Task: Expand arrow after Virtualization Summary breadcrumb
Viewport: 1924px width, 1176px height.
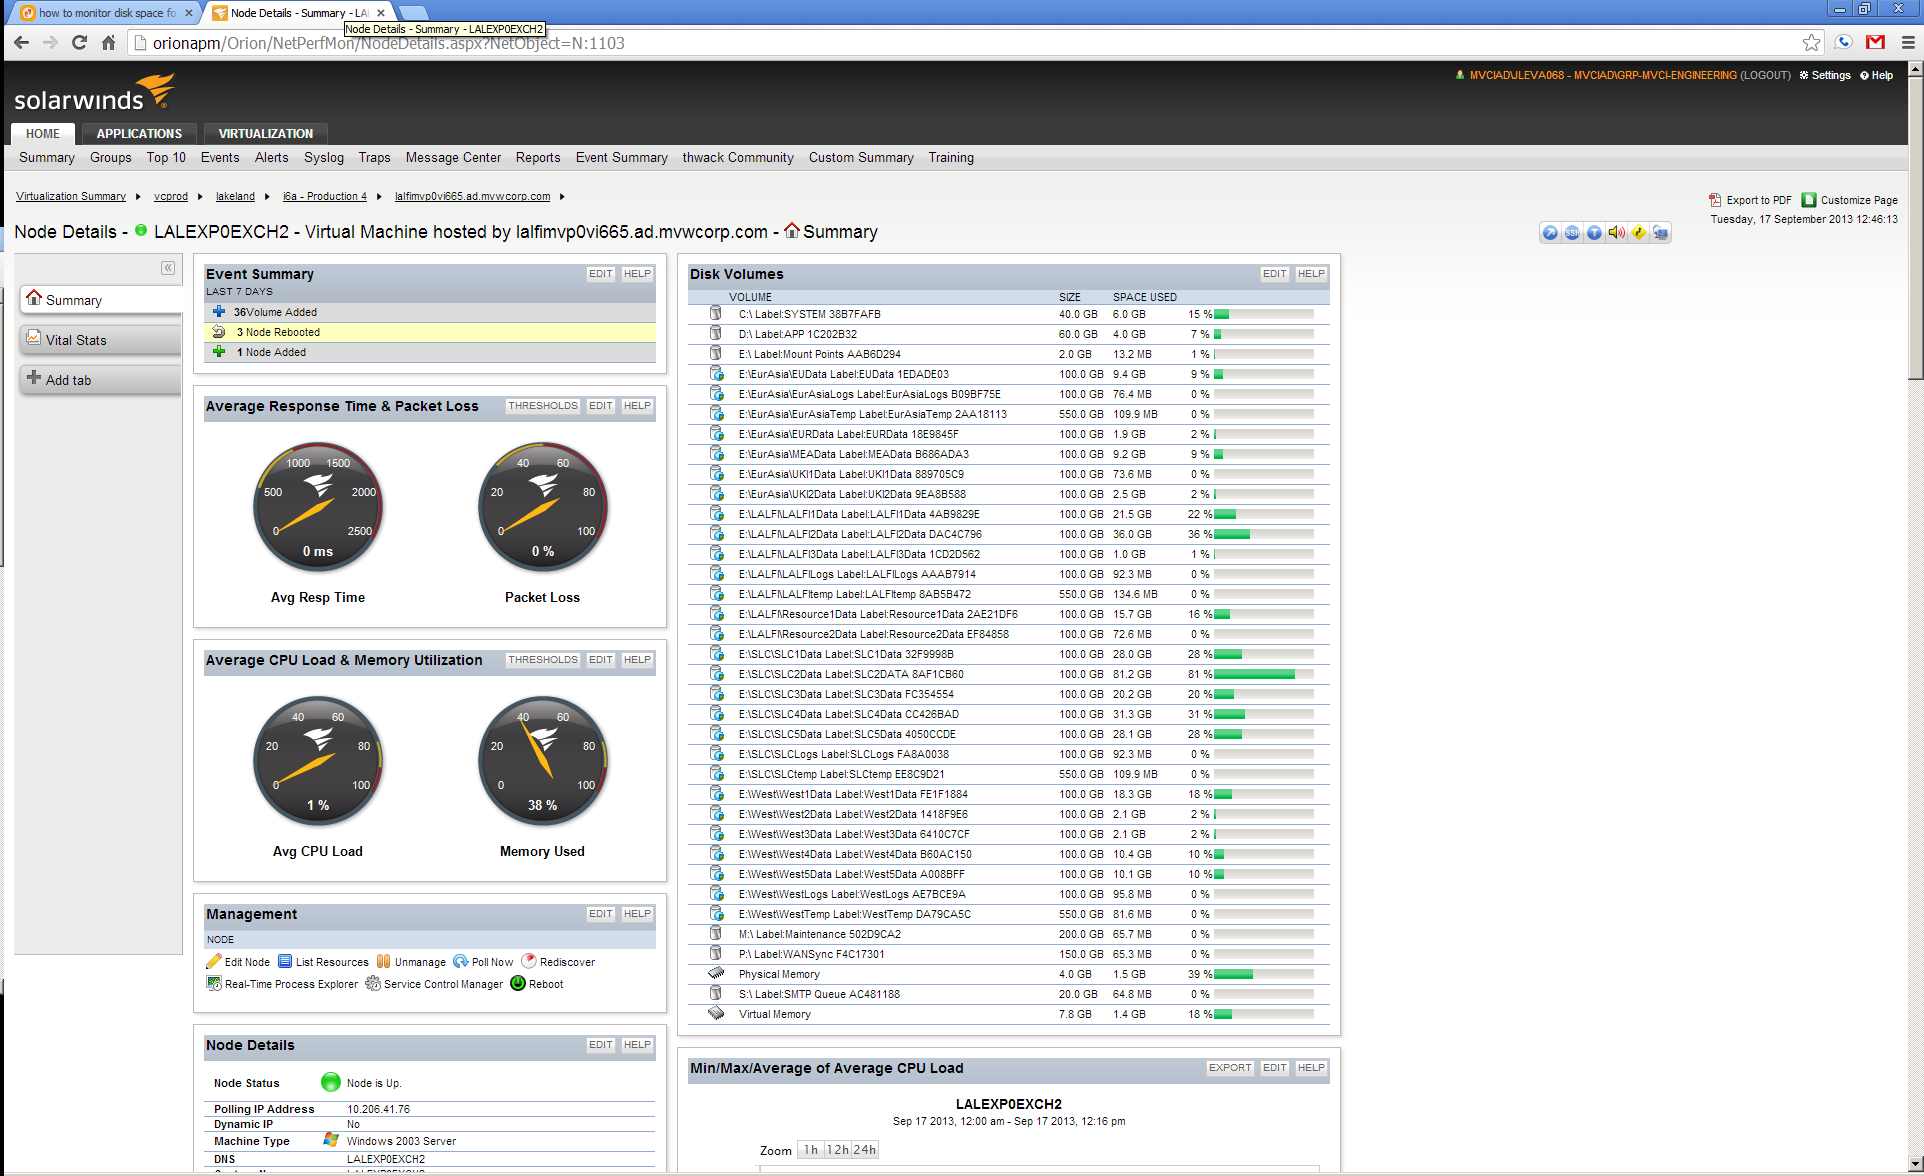Action: (138, 197)
